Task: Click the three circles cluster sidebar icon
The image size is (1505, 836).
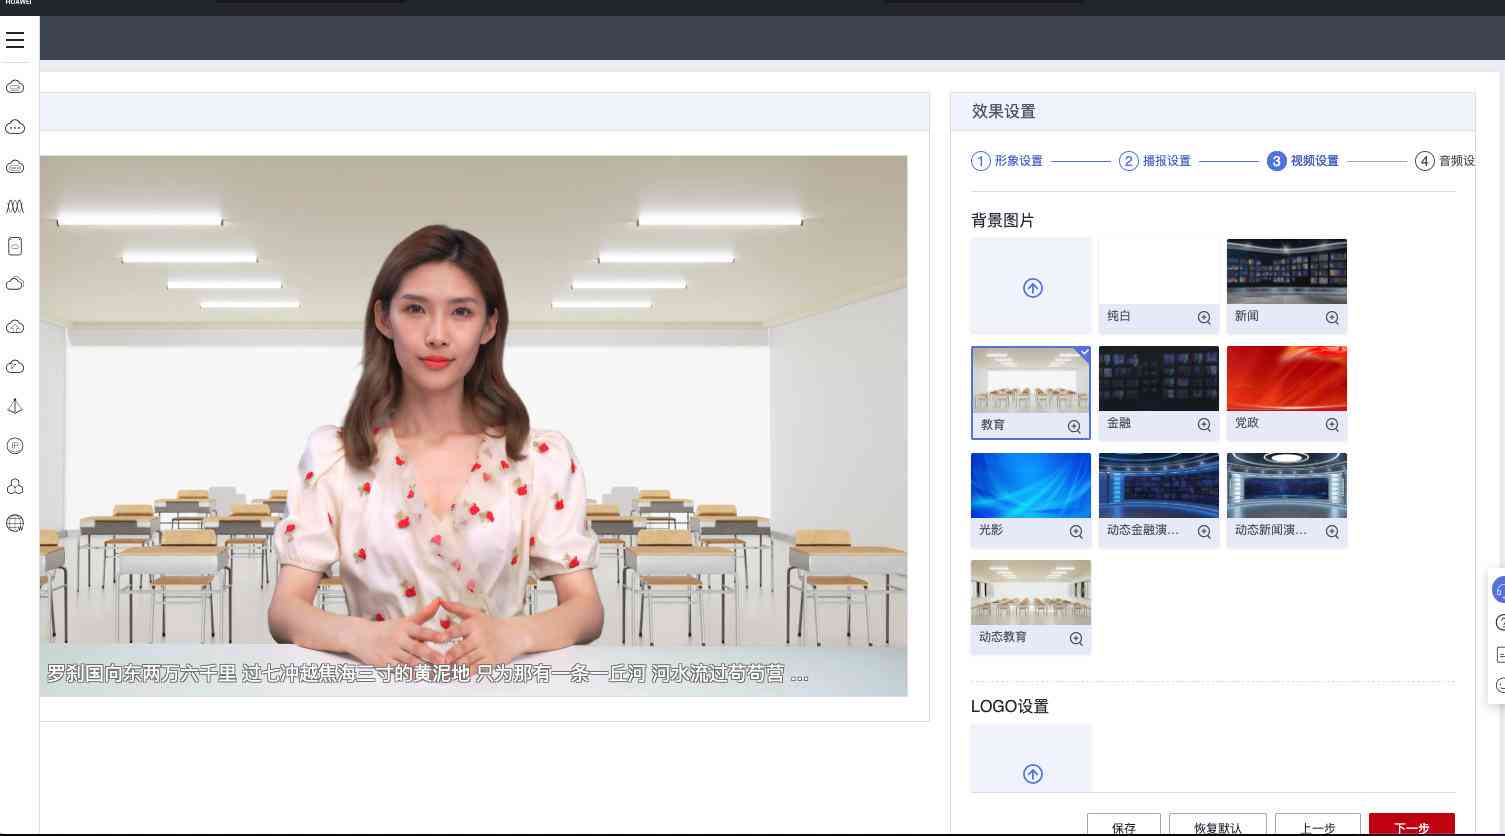Action: click(x=15, y=486)
